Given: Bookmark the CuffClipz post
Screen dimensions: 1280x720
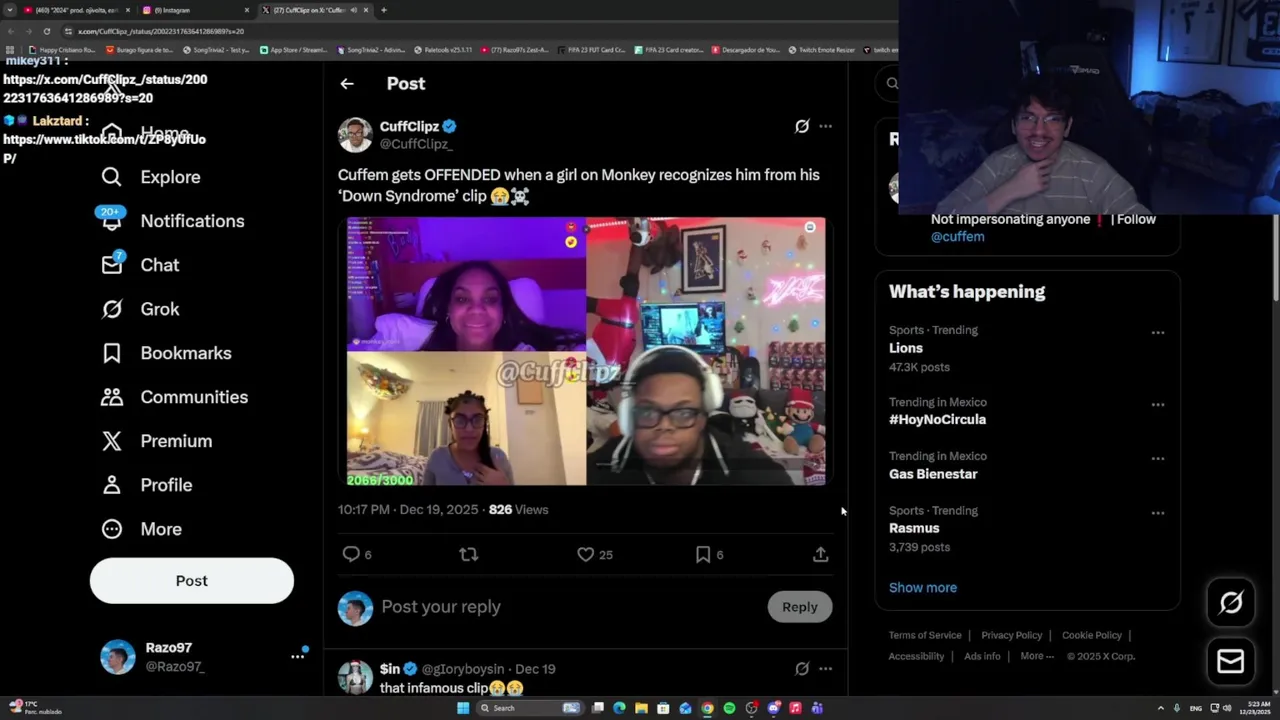Looking at the screenshot, I should [x=703, y=554].
